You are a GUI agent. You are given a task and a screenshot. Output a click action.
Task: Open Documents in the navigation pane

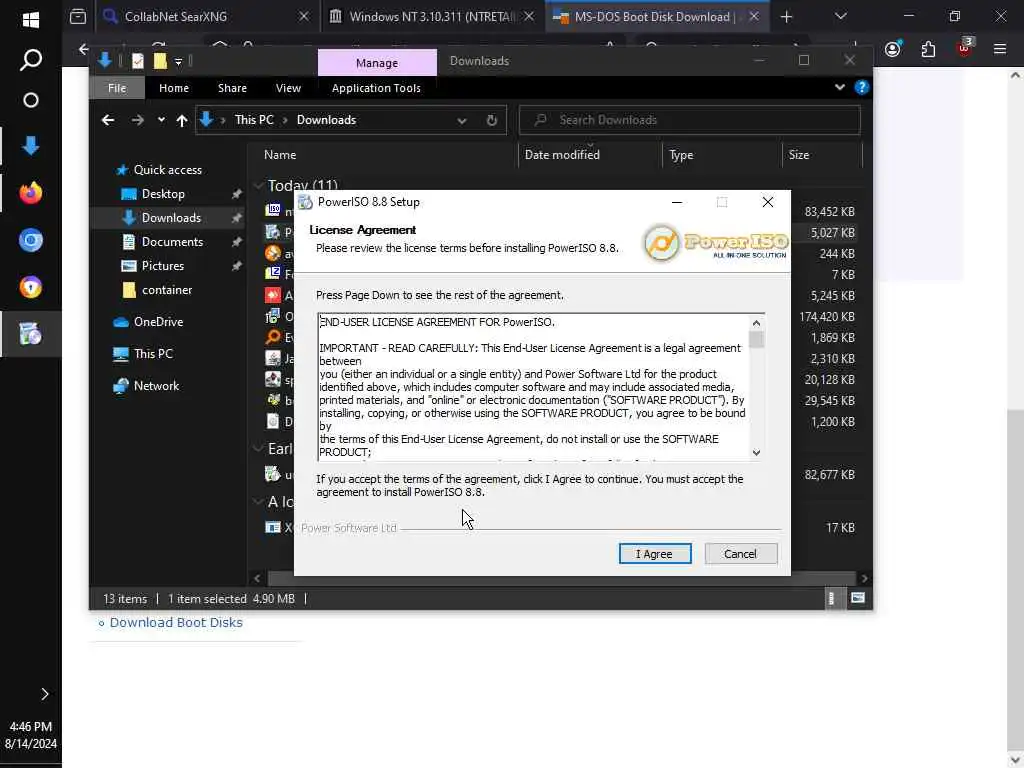[172, 242]
